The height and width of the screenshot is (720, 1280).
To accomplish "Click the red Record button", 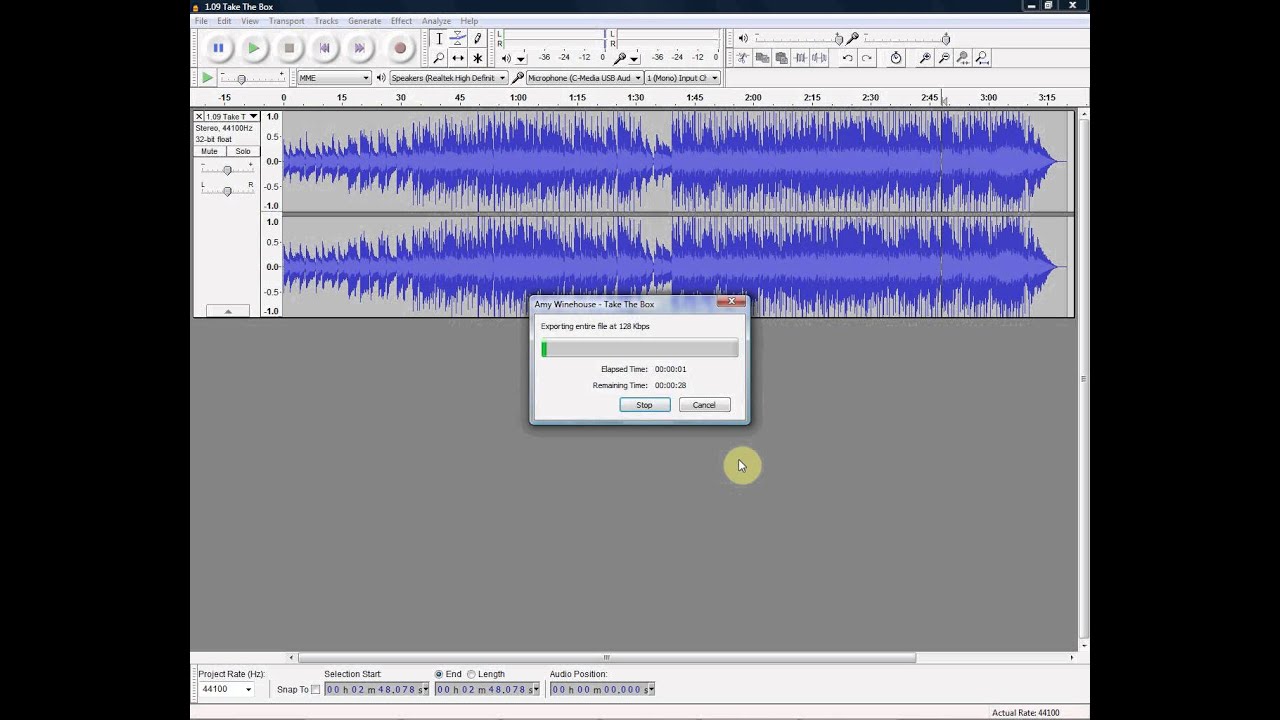I will 399,47.
